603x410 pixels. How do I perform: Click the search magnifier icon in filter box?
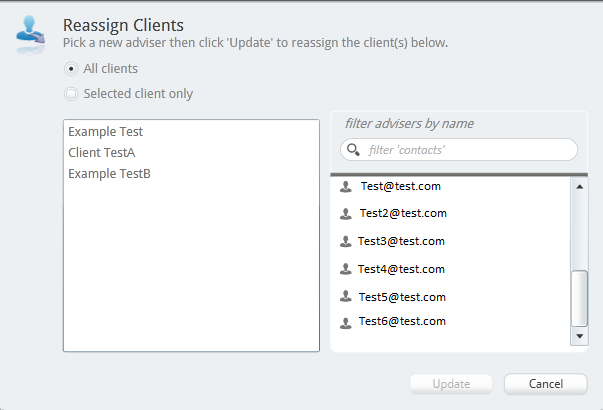[353, 150]
